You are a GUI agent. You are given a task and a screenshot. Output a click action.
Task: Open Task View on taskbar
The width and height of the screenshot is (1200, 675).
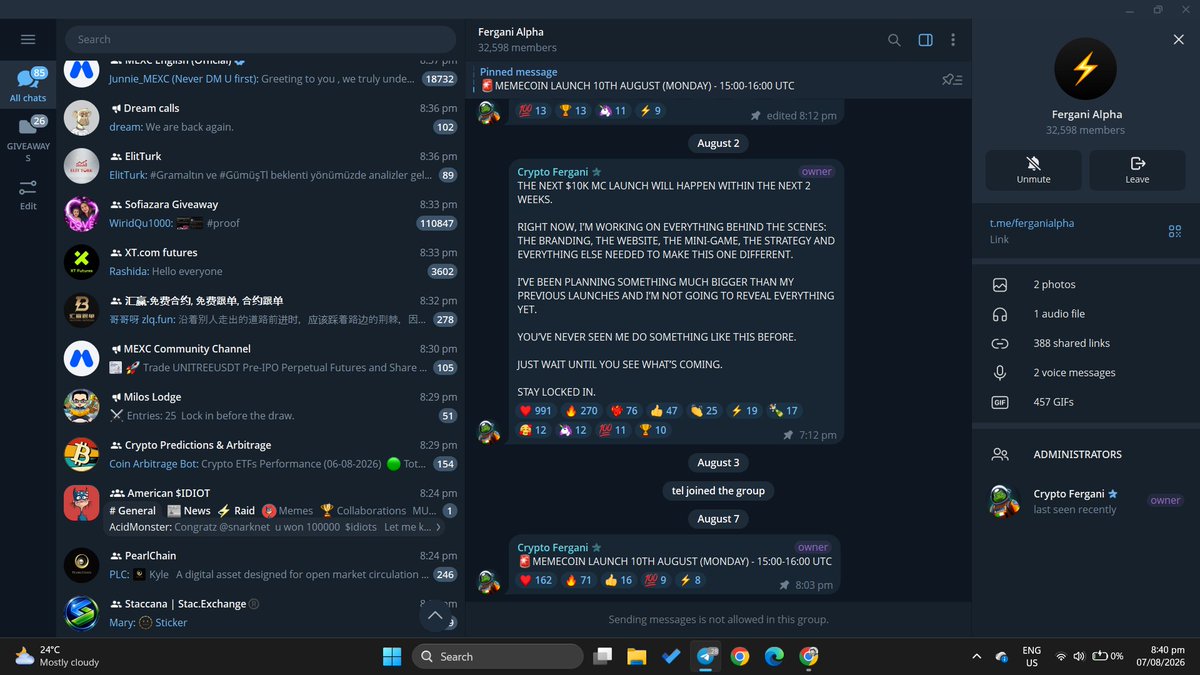point(602,656)
